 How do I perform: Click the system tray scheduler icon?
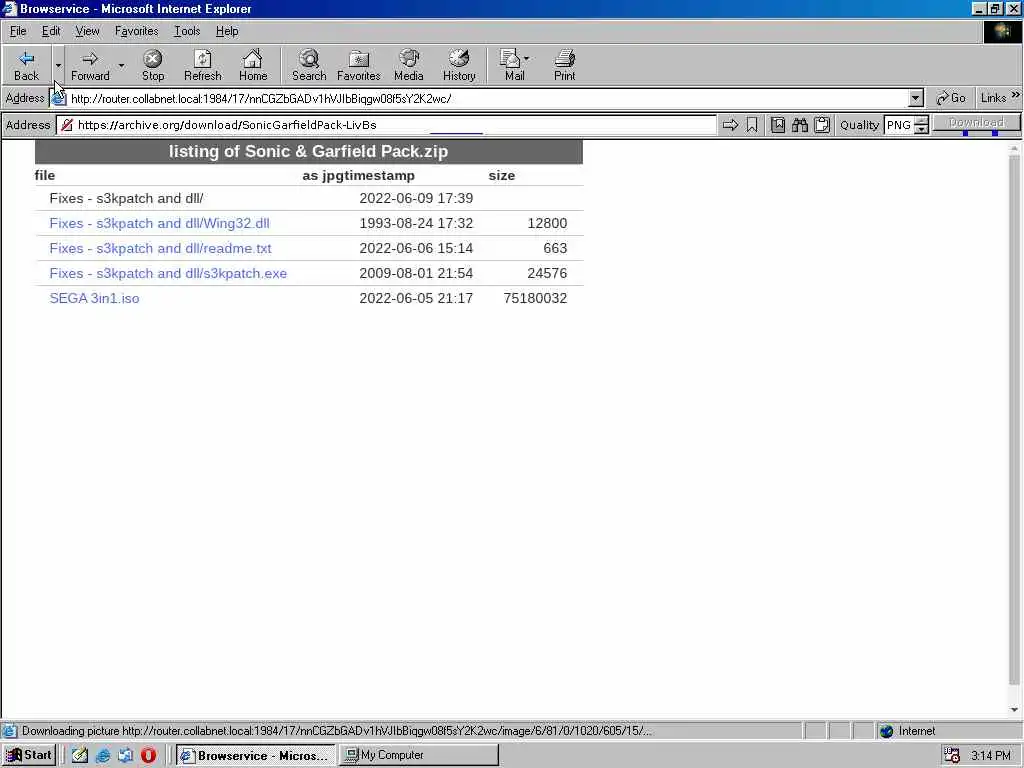point(952,756)
